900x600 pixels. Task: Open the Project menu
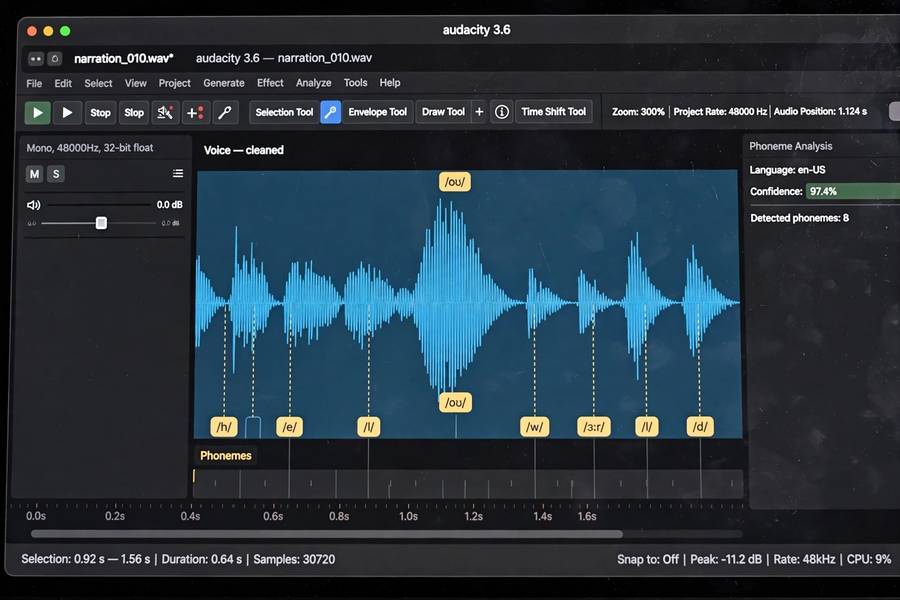(174, 83)
